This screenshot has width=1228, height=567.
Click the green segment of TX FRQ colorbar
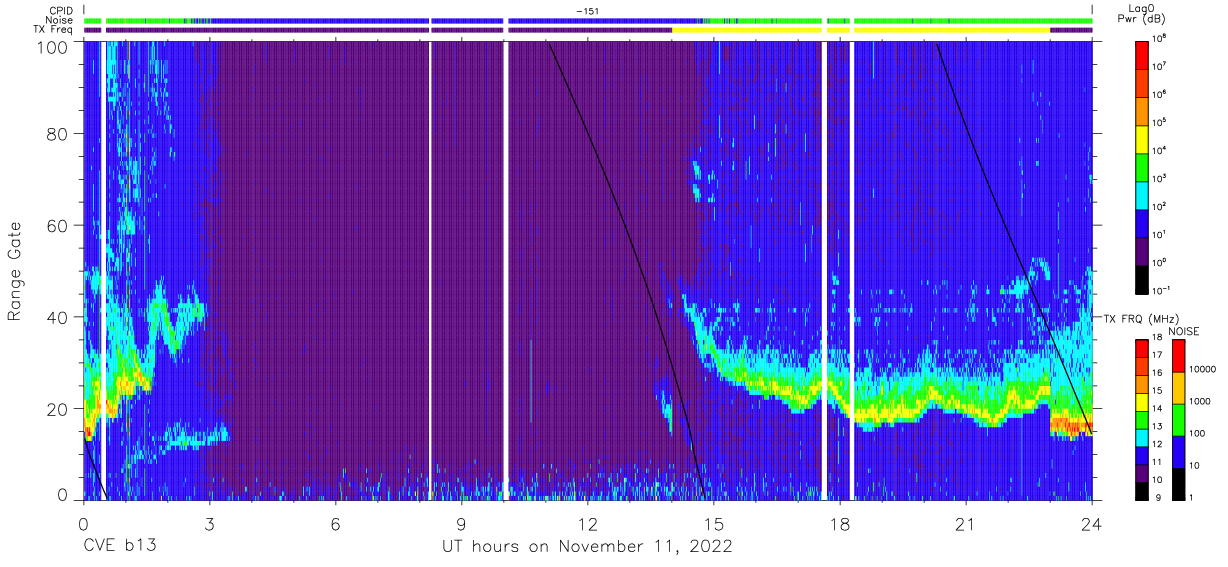pyautogui.click(x=1142, y=418)
